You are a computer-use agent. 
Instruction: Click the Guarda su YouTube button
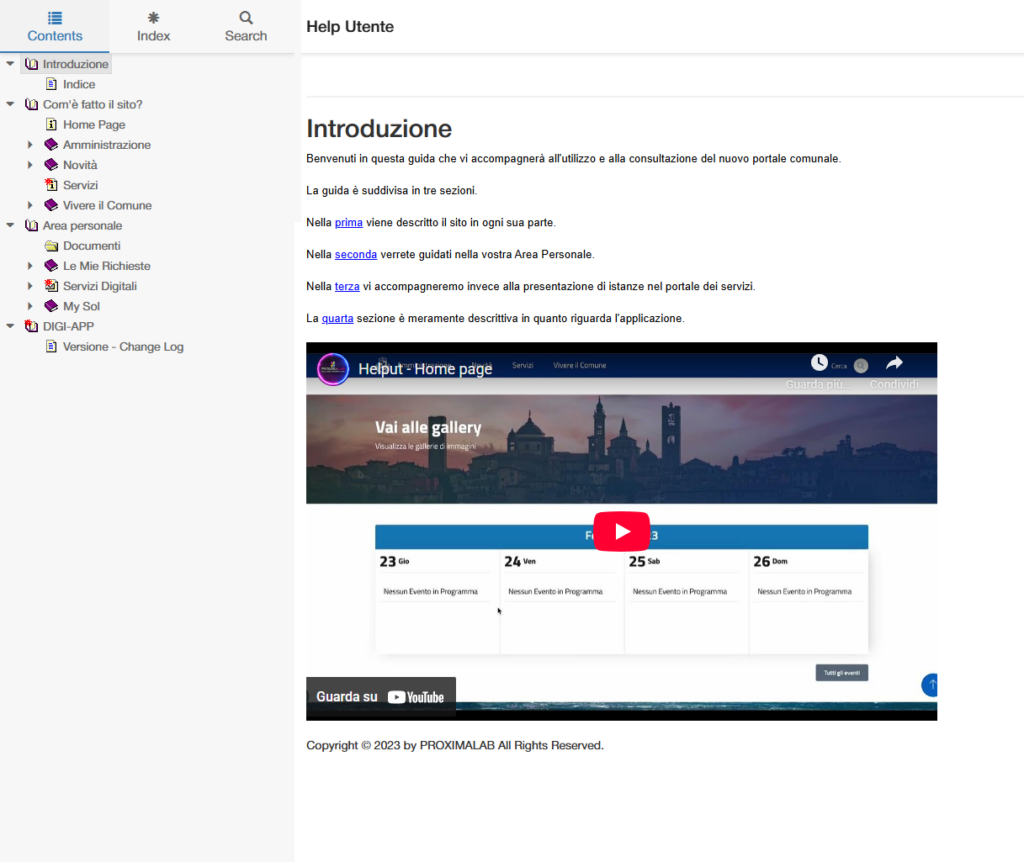tap(381, 697)
